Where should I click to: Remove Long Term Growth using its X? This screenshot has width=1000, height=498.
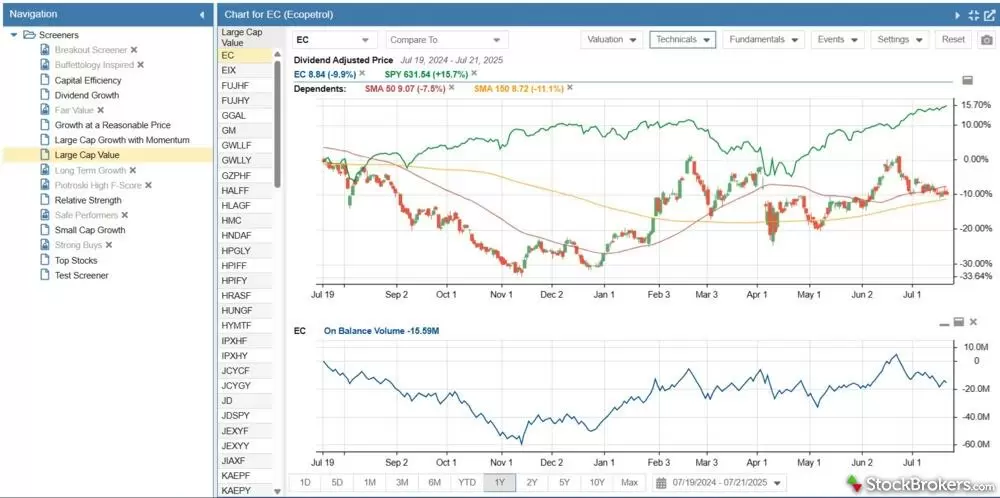133,170
